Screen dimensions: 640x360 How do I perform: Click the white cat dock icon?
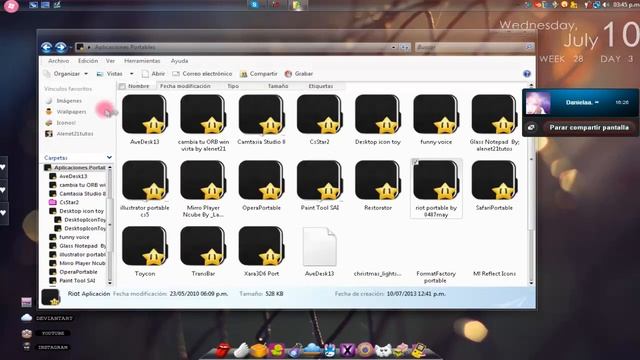coord(383,350)
